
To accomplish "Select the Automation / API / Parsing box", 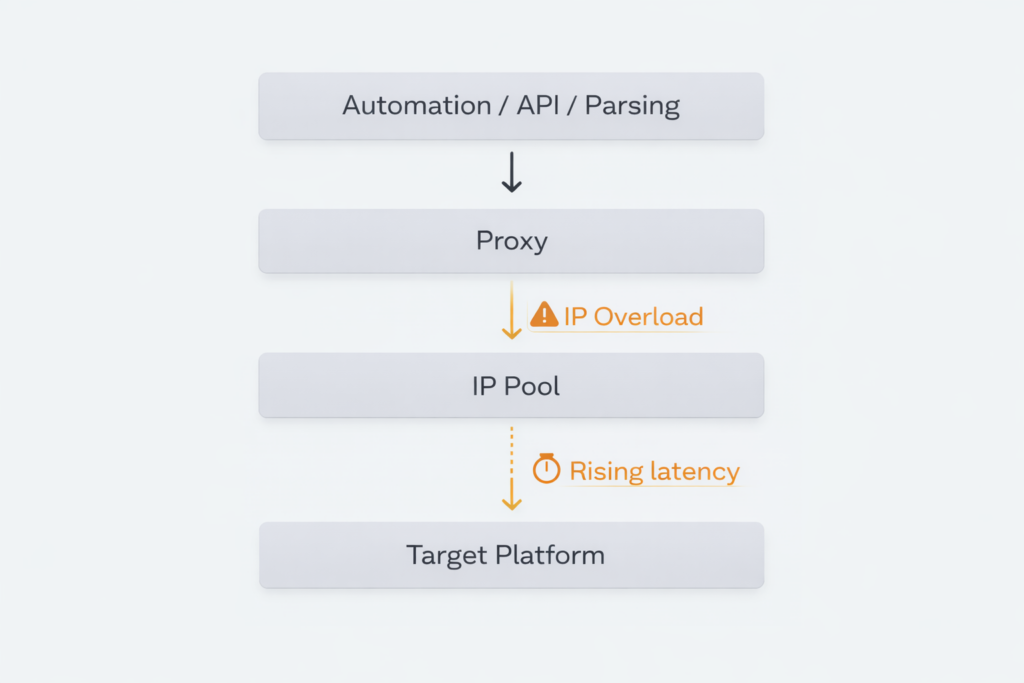I will point(511,105).
